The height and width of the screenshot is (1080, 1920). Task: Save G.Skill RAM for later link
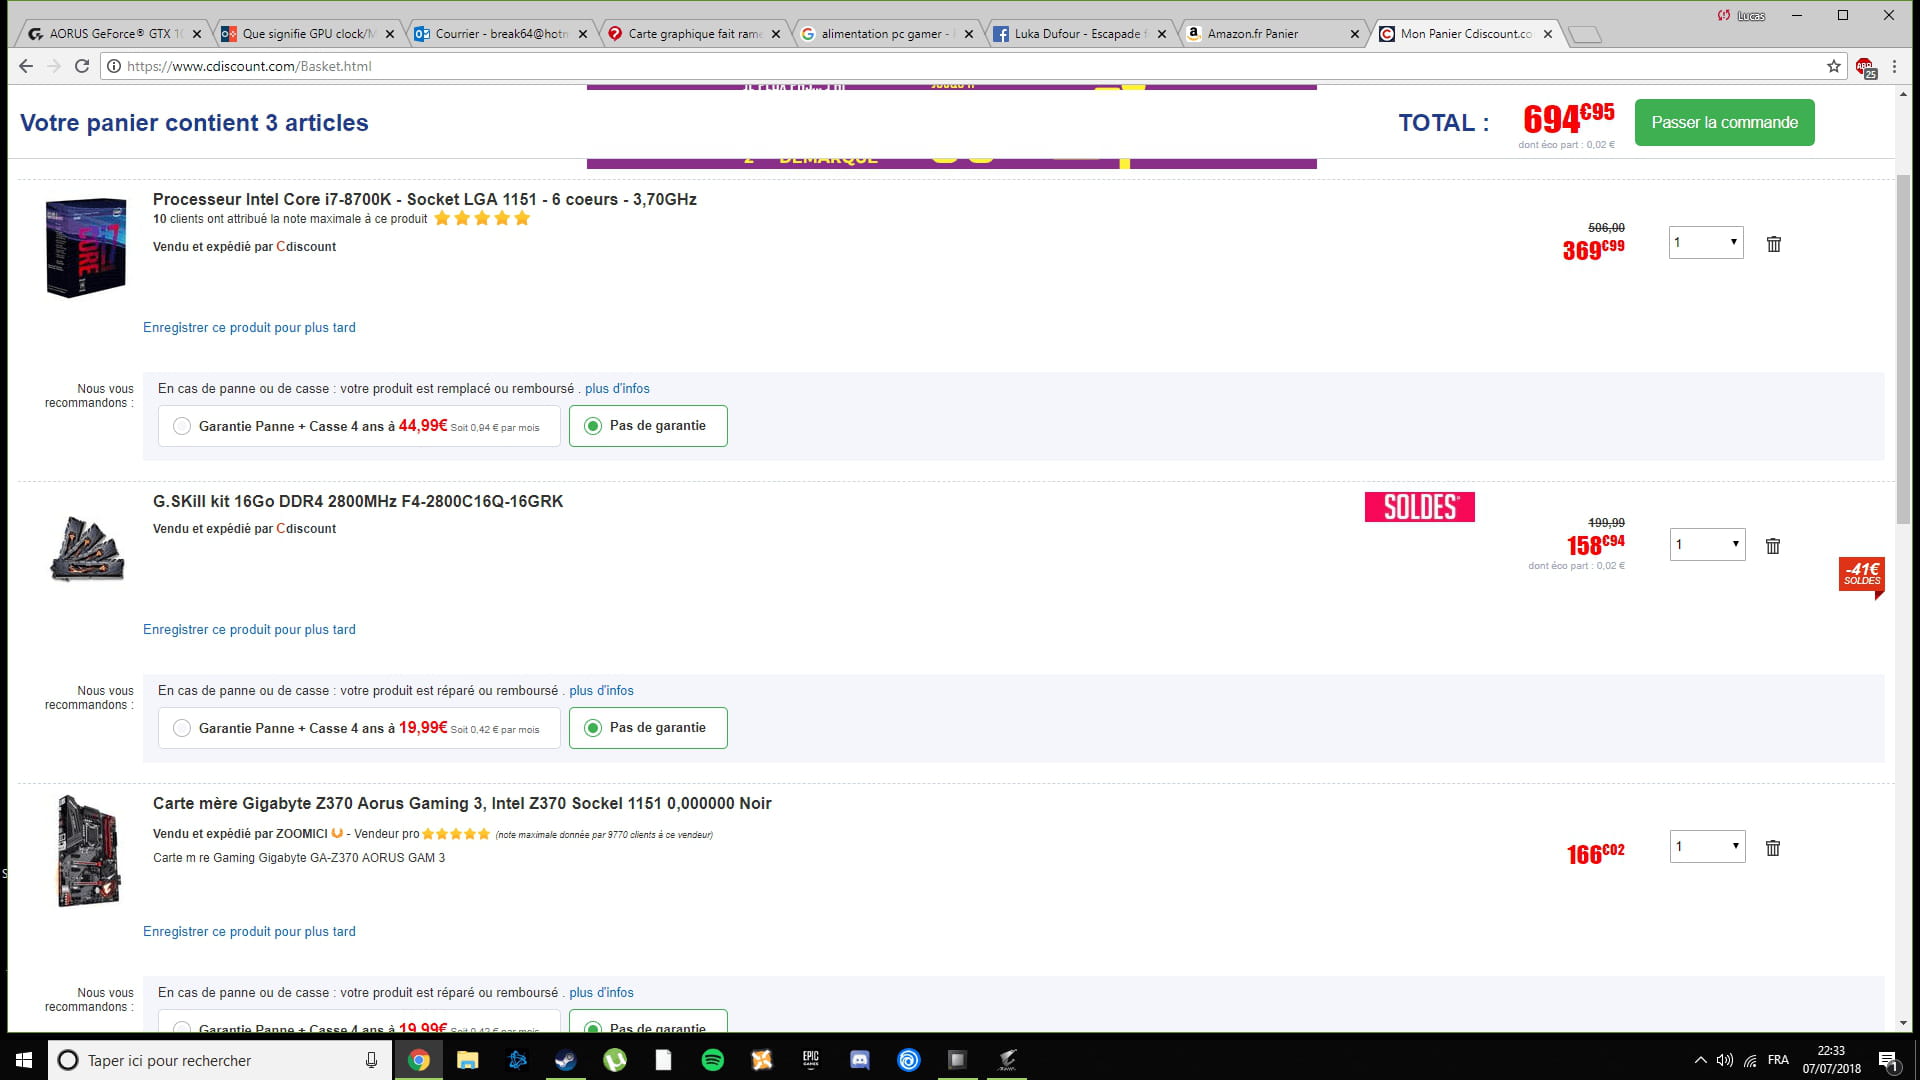pos(249,630)
